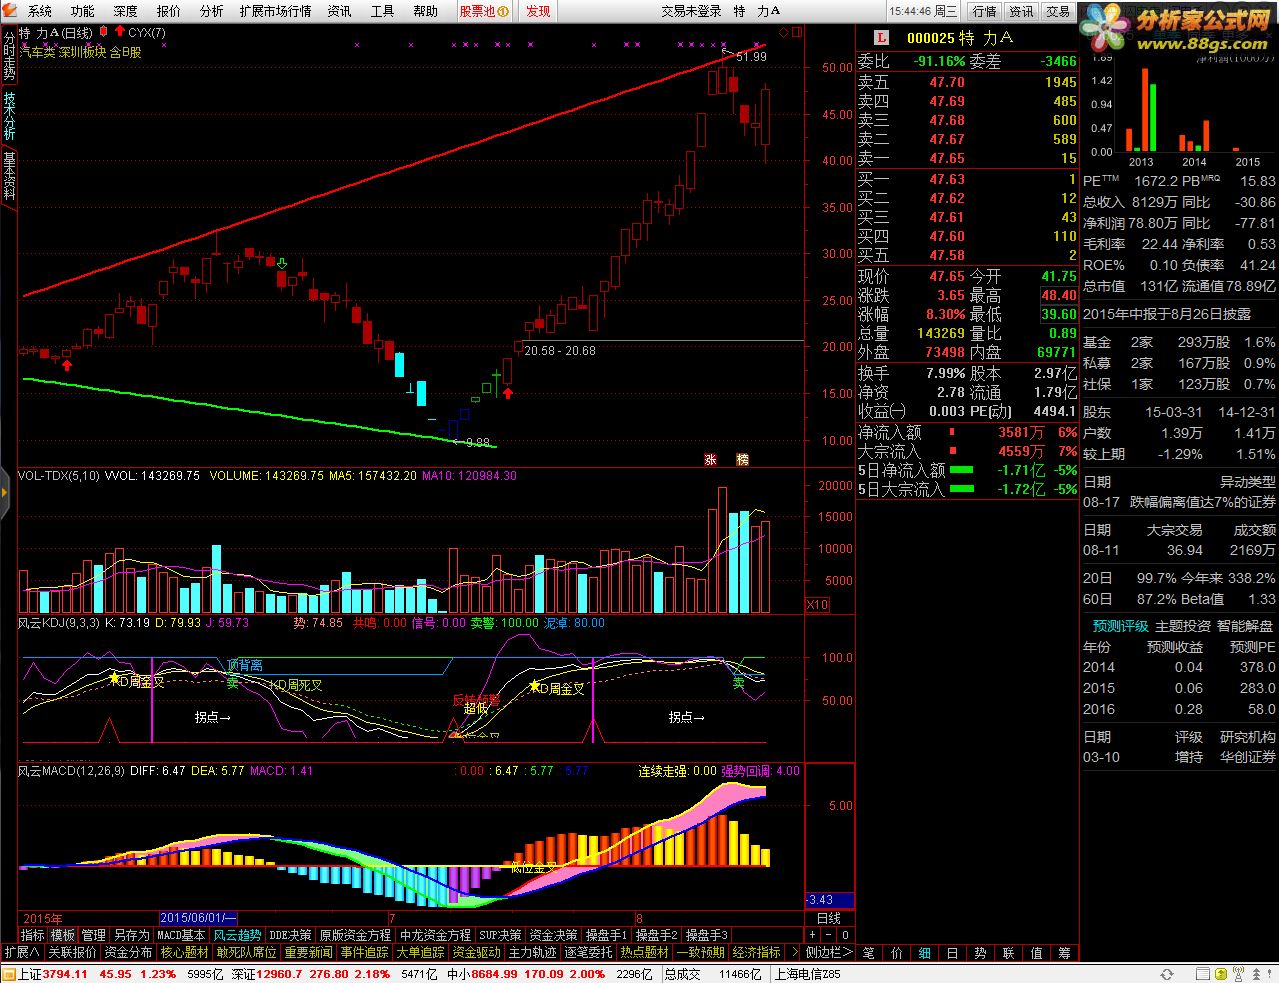Click the 榜 marker at chart bottom

(743, 460)
